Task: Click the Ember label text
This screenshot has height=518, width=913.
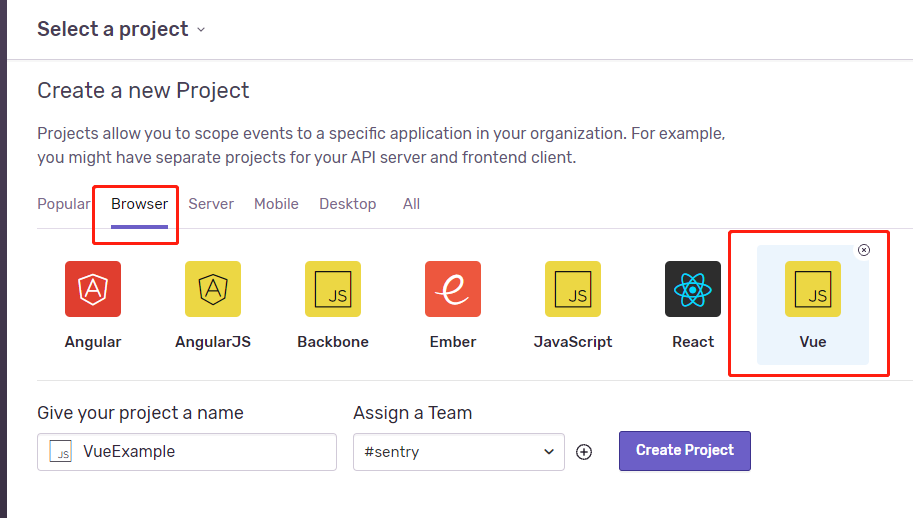Action: (453, 342)
